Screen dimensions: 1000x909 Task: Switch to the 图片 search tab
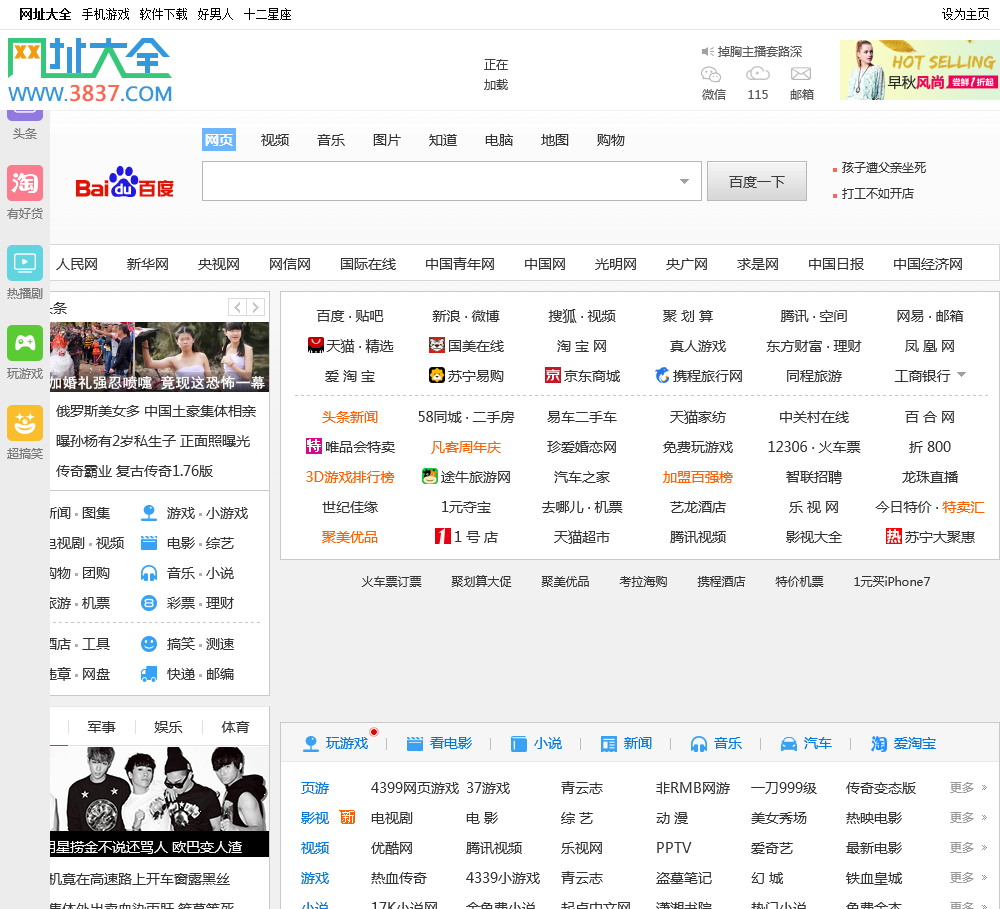pos(386,140)
